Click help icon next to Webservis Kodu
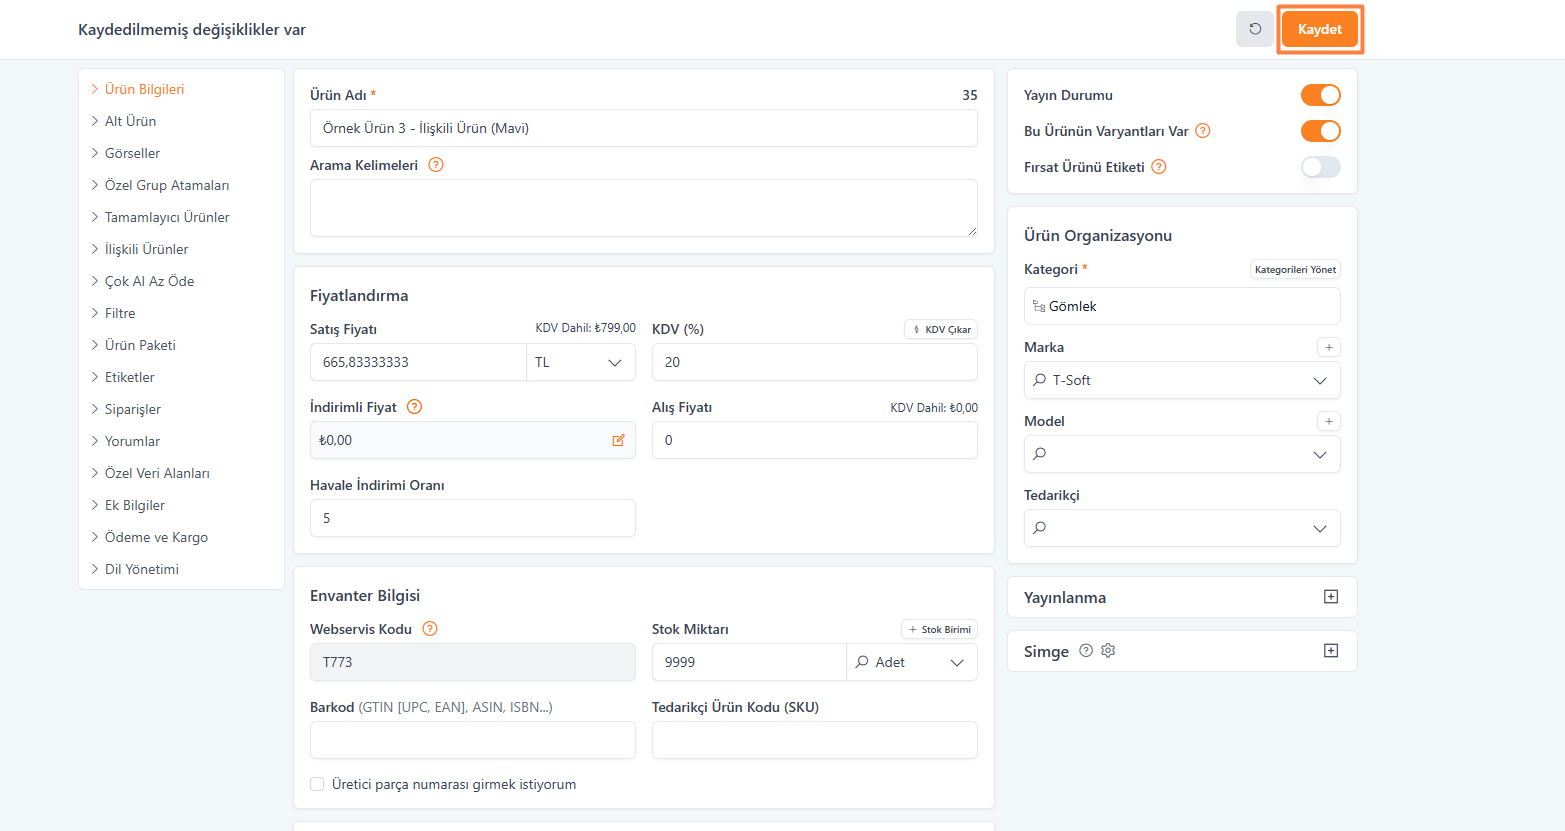Viewport: 1565px width, 831px height. click(430, 629)
